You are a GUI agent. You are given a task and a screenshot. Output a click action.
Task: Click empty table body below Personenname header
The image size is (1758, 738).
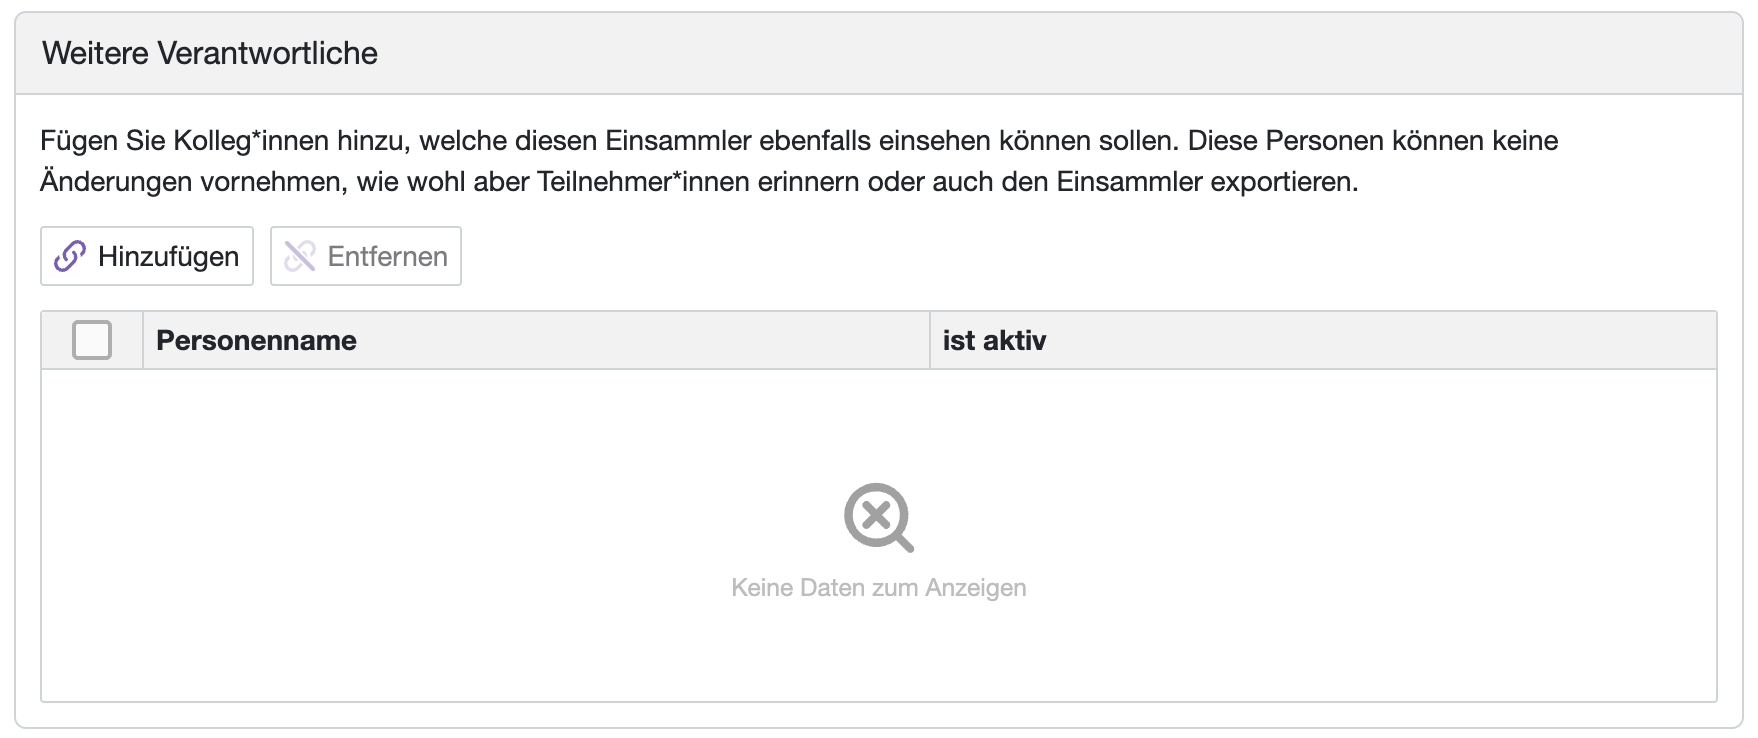[400, 450]
